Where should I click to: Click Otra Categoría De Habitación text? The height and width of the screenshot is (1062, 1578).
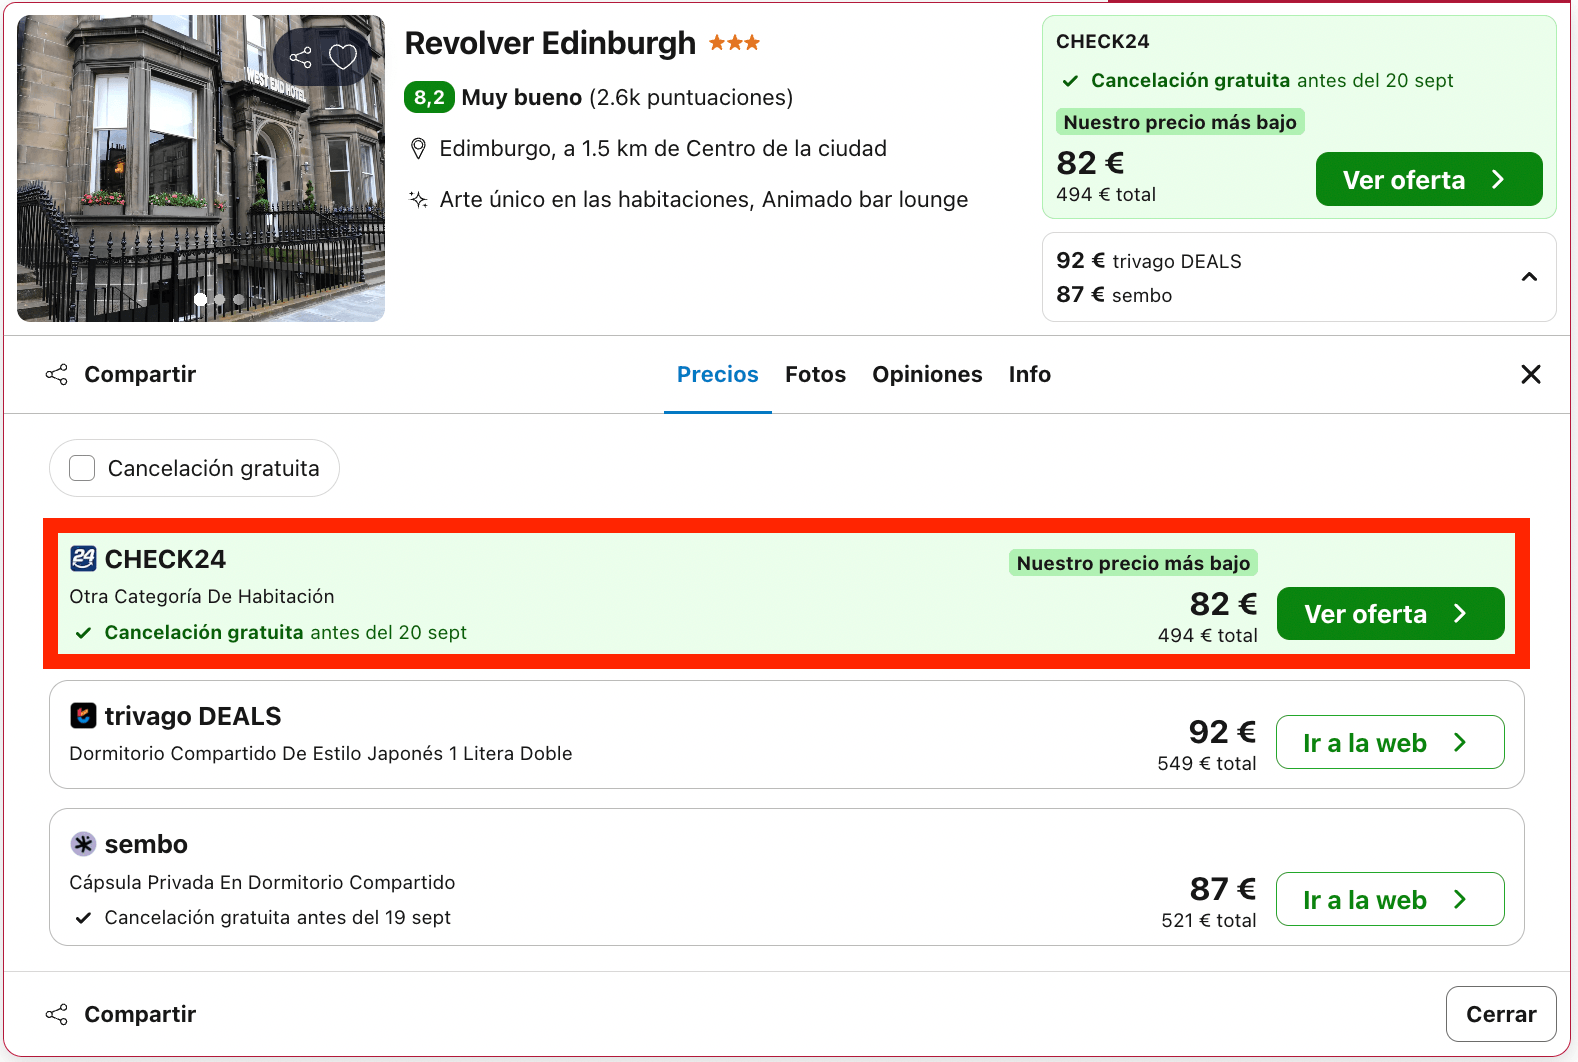pyautogui.click(x=202, y=596)
